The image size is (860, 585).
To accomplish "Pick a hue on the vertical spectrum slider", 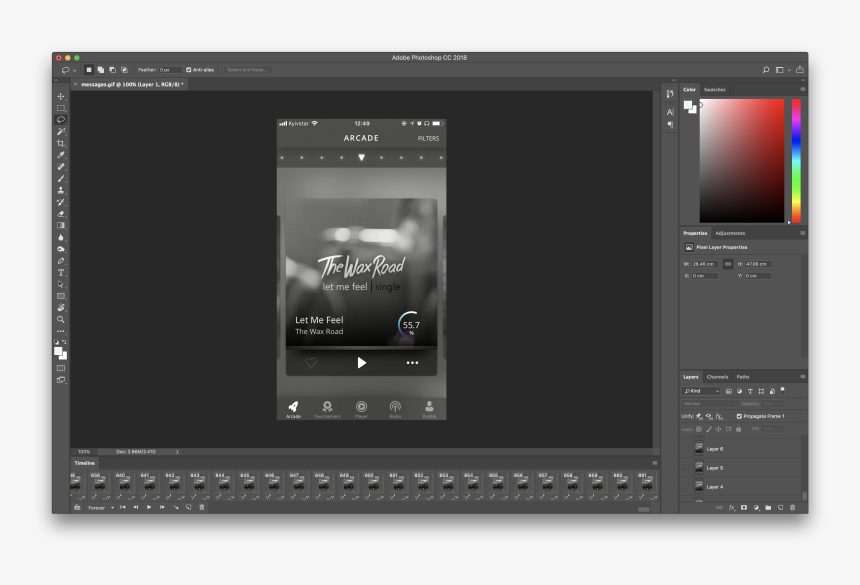I will [796, 161].
